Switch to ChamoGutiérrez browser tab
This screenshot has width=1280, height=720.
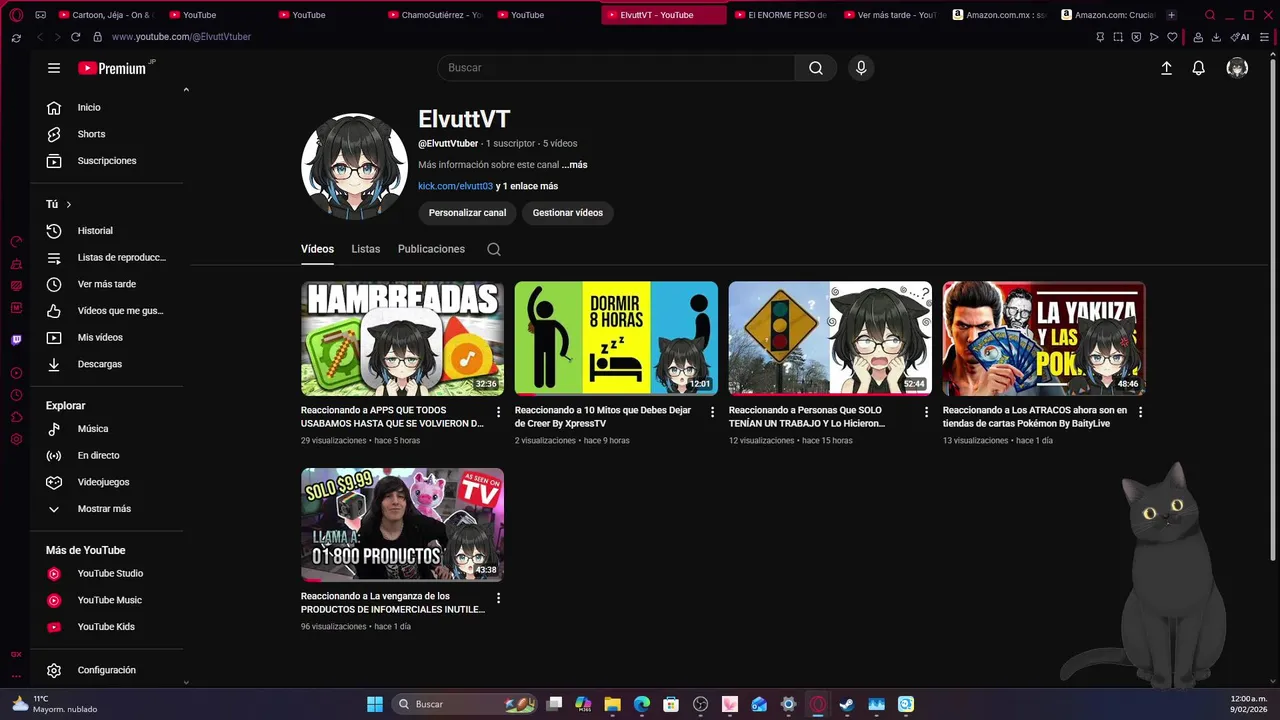pos(435,15)
